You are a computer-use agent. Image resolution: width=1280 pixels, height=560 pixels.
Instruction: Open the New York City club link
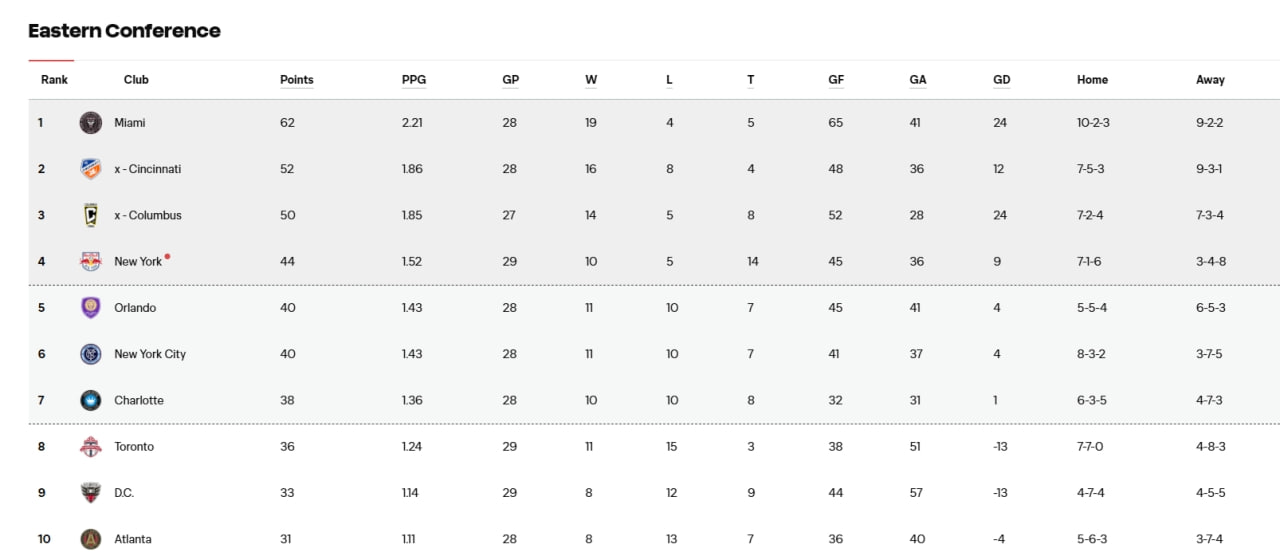pos(150,354)
